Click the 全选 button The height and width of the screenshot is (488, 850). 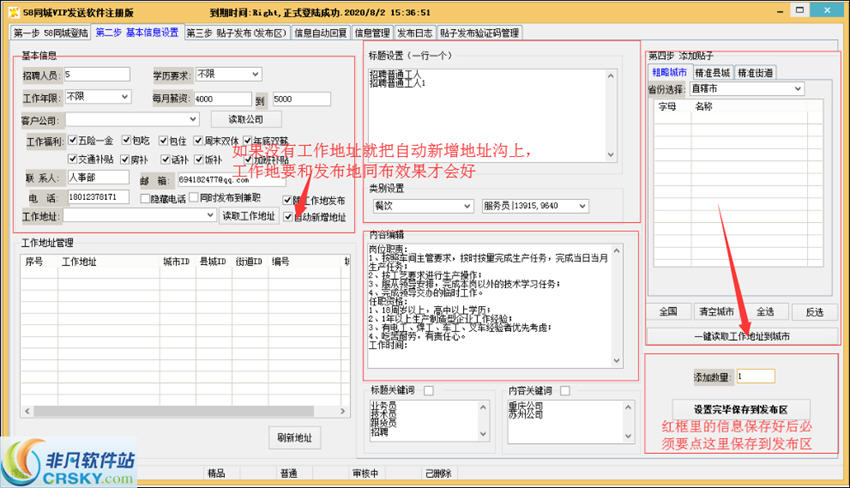765,312
